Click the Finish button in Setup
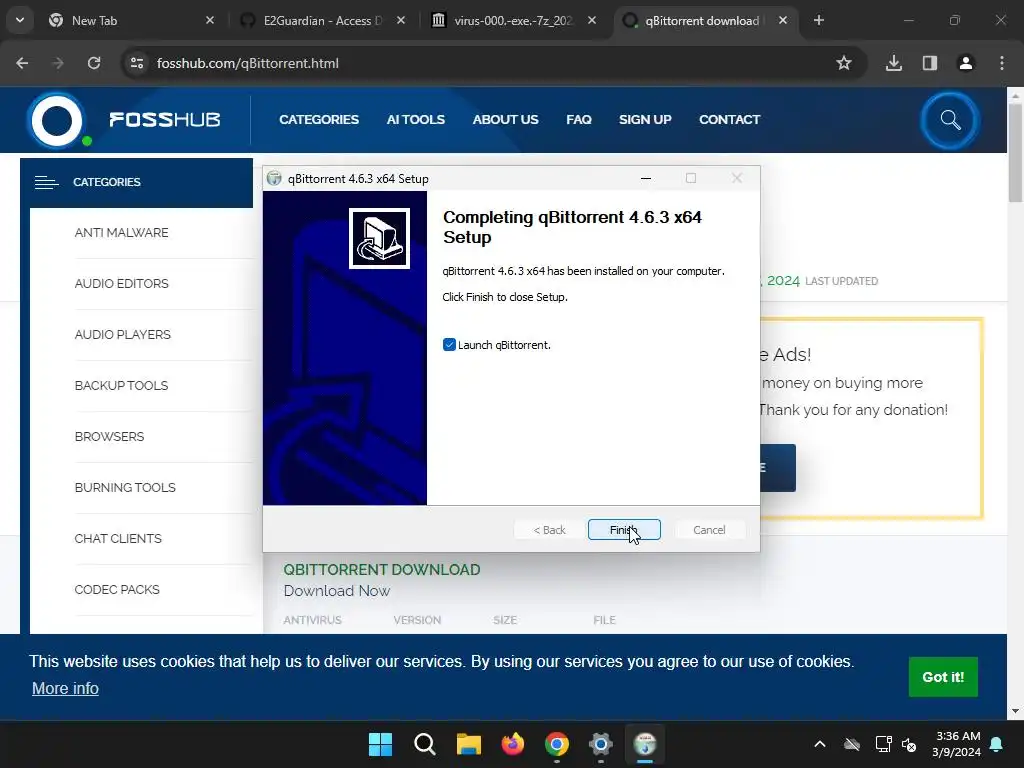The image size is (1024, 768). pyautogui.click(x=624, y=530)
